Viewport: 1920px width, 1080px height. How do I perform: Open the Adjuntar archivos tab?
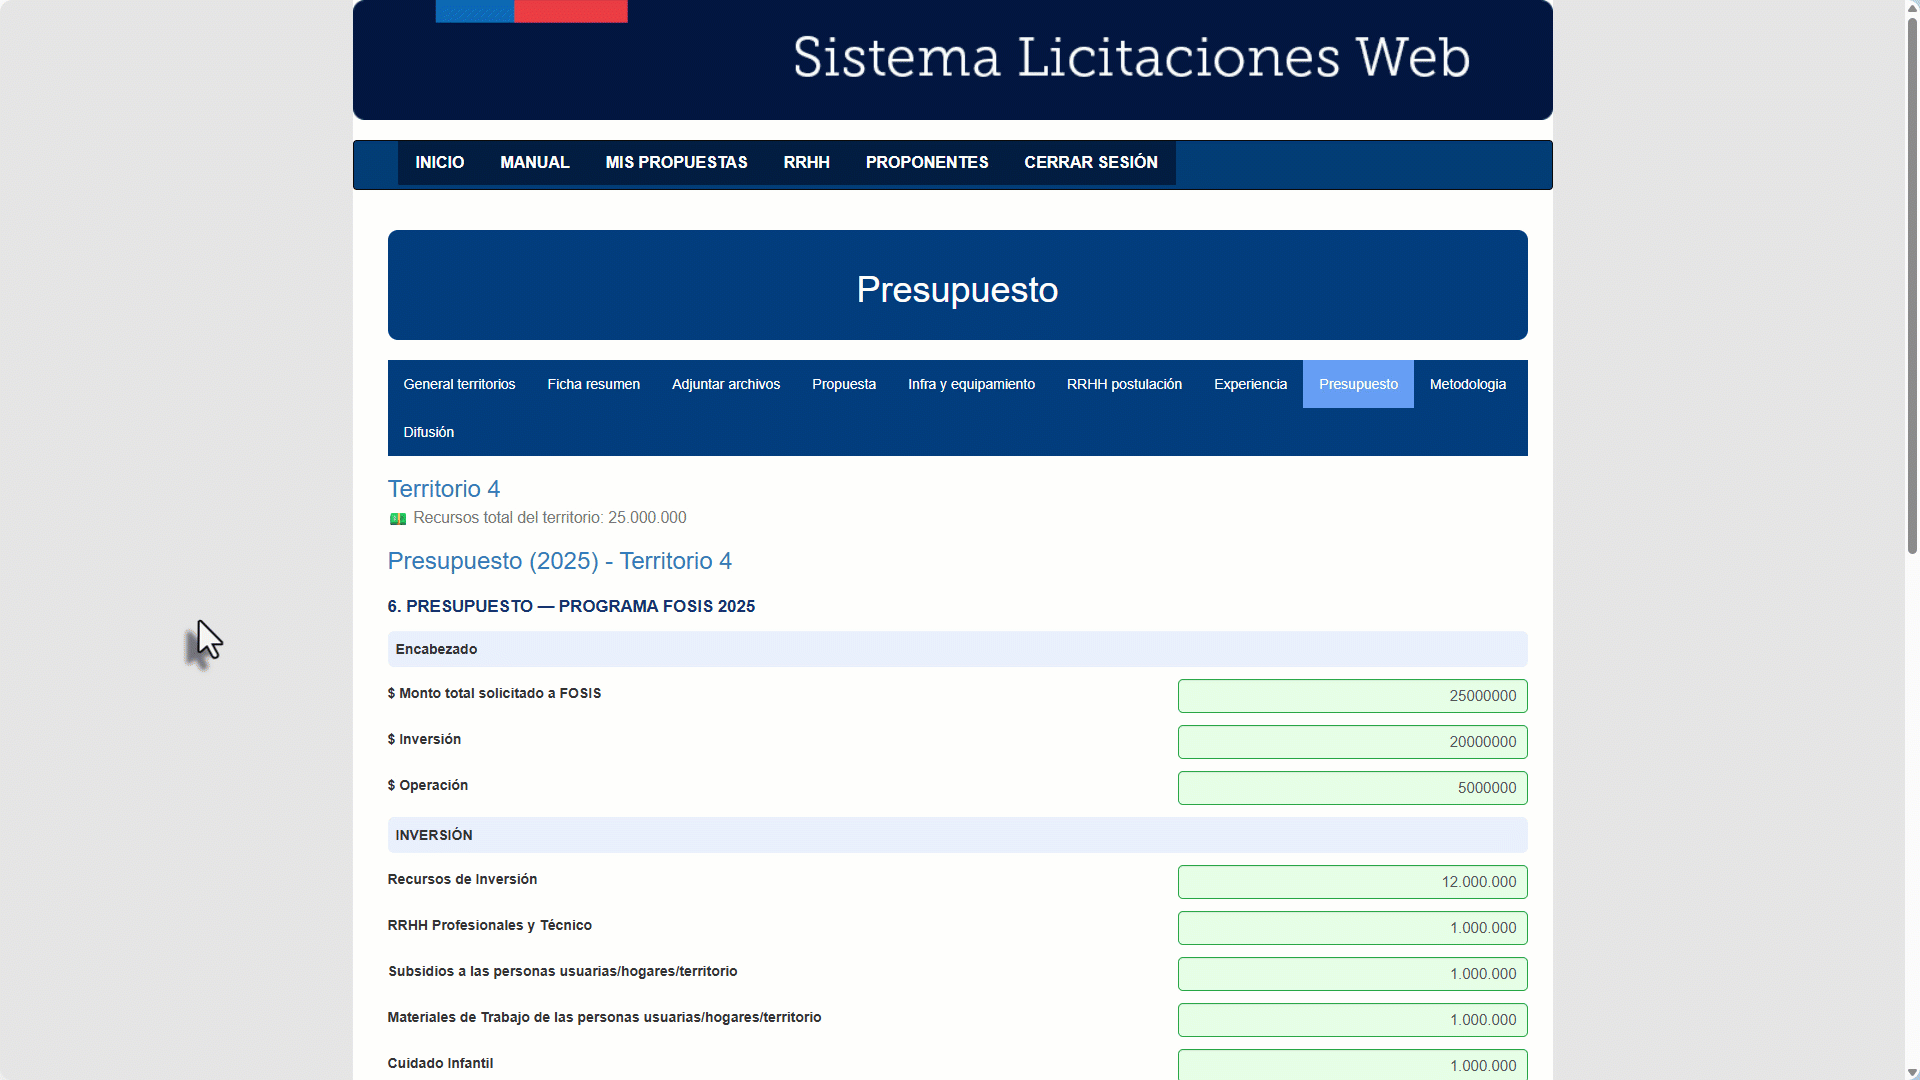click(x=726, y=384)
